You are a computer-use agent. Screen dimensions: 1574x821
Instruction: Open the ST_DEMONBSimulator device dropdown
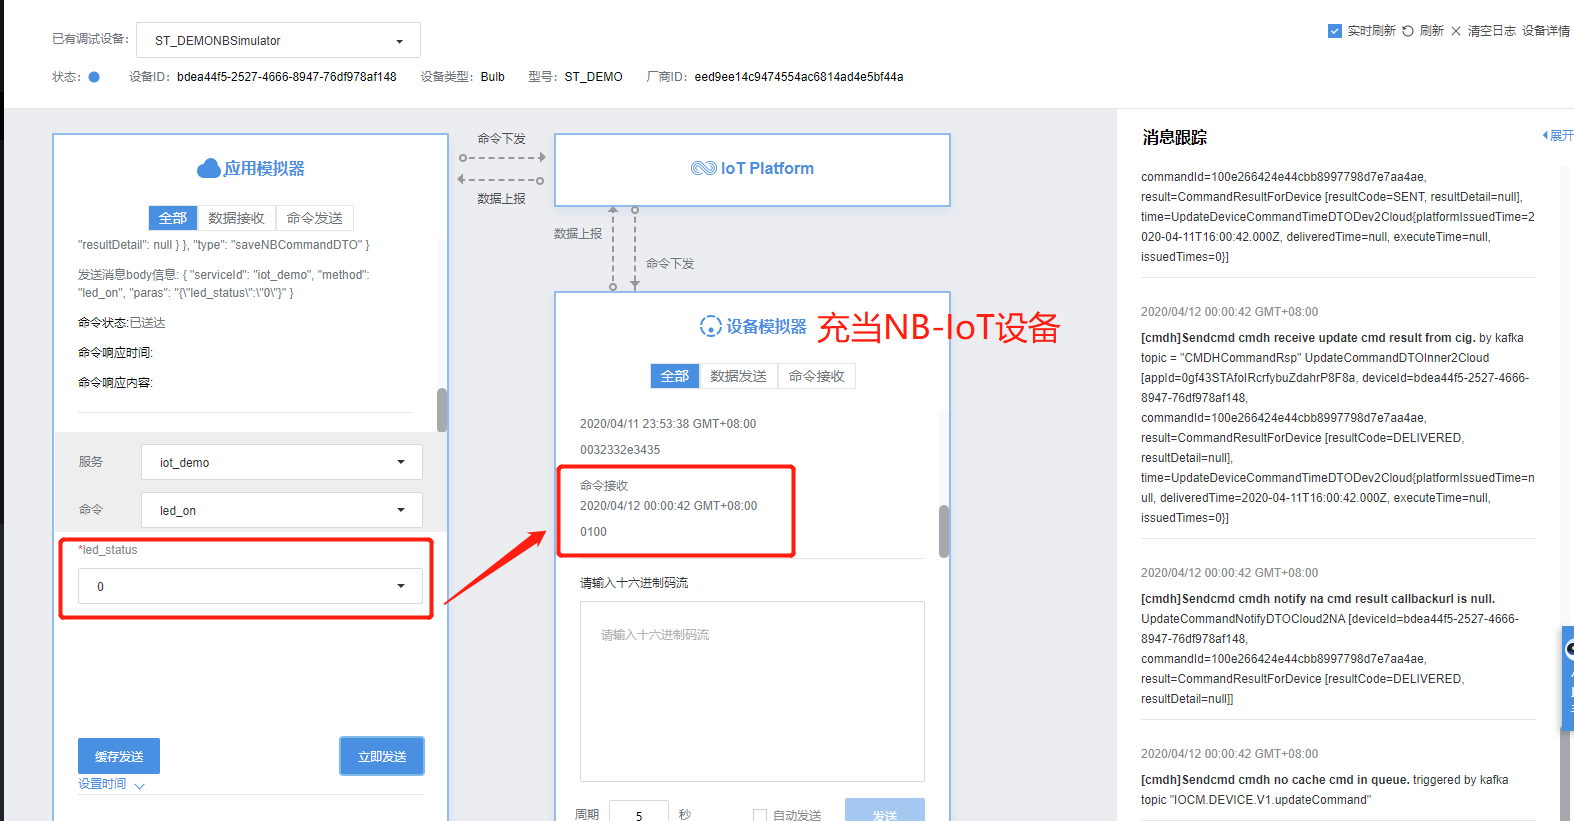278,40
